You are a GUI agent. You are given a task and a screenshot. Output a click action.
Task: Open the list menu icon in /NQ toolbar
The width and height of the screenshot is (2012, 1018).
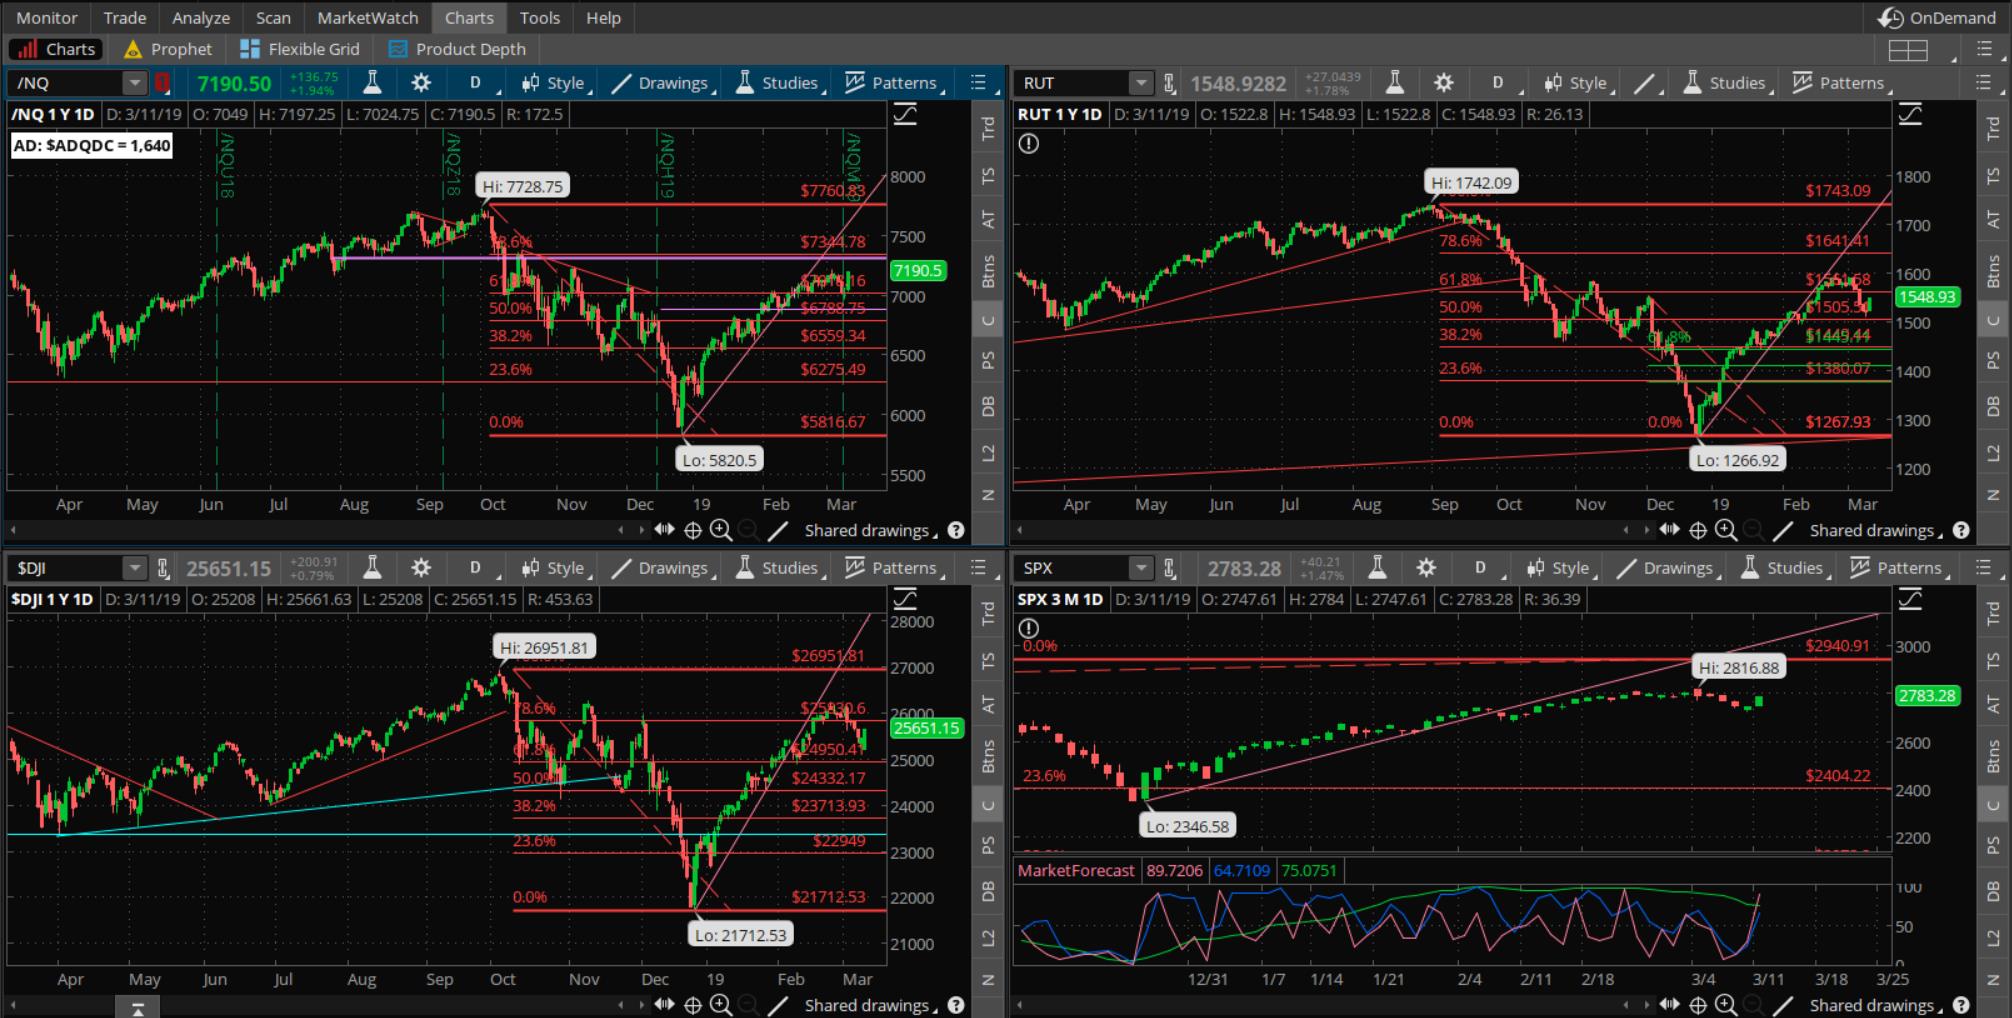click(x=979, y=83)
